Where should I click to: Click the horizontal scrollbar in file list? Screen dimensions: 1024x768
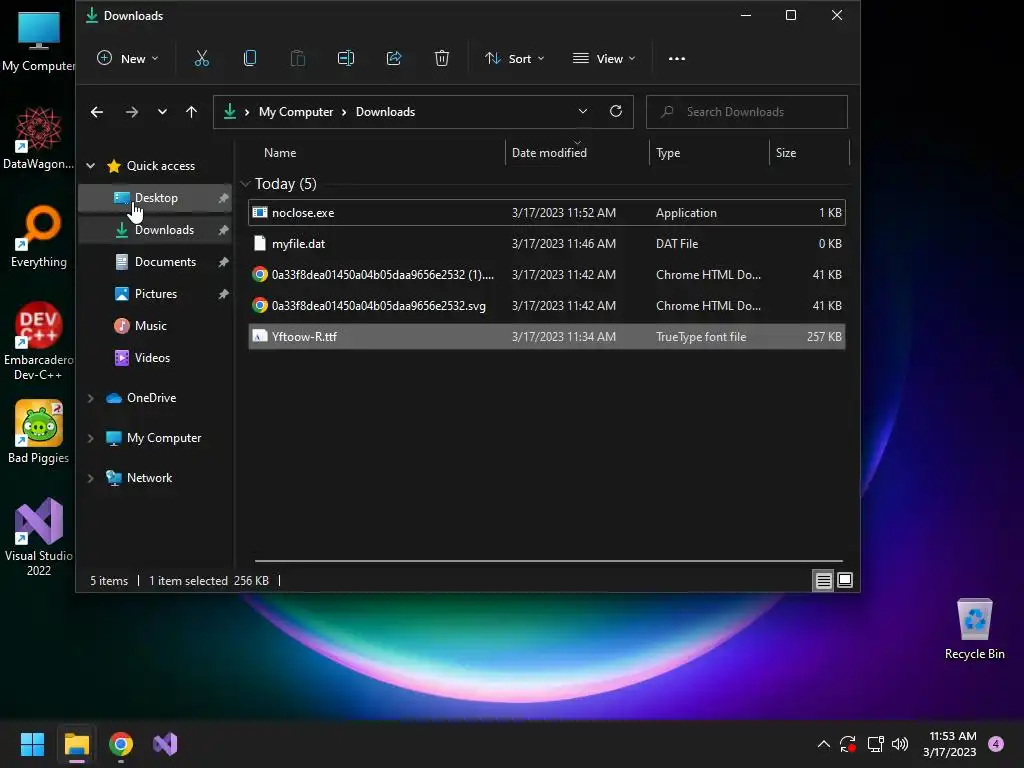tap(549, 560)
